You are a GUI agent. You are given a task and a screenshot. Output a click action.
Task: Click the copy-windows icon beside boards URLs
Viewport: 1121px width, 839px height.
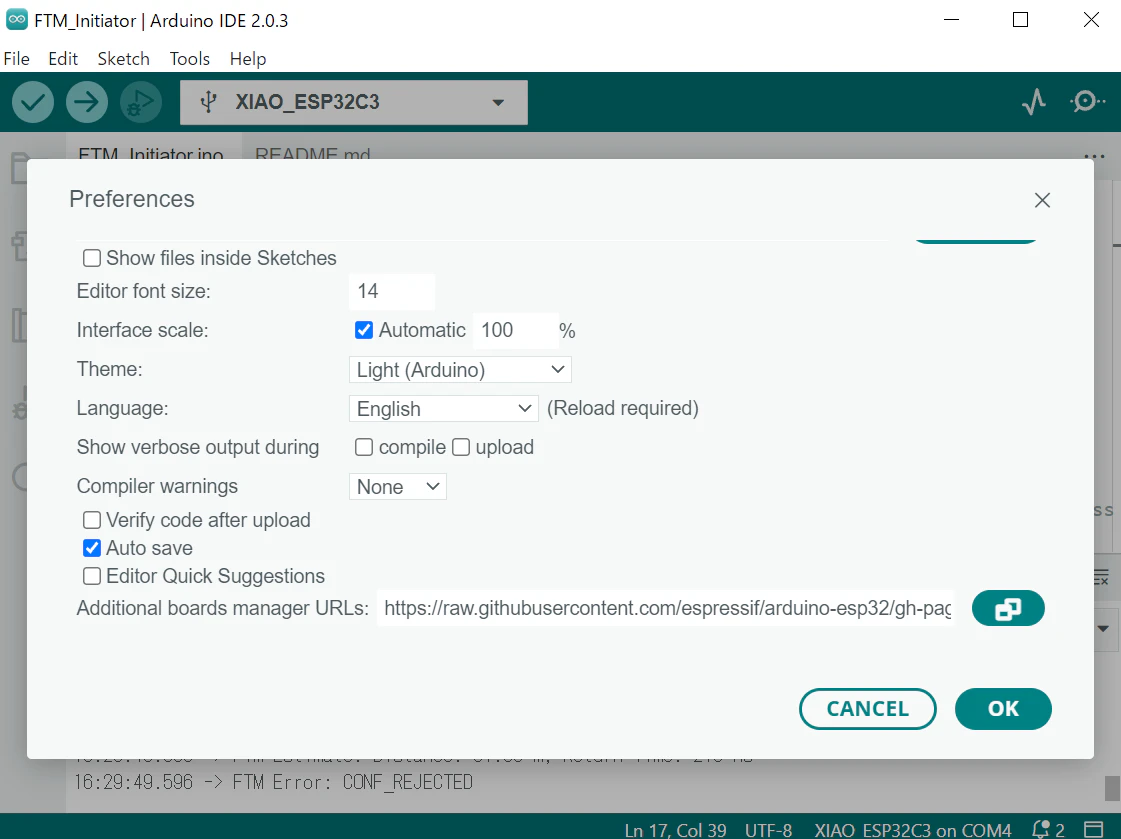click(x=1008, y=608)
